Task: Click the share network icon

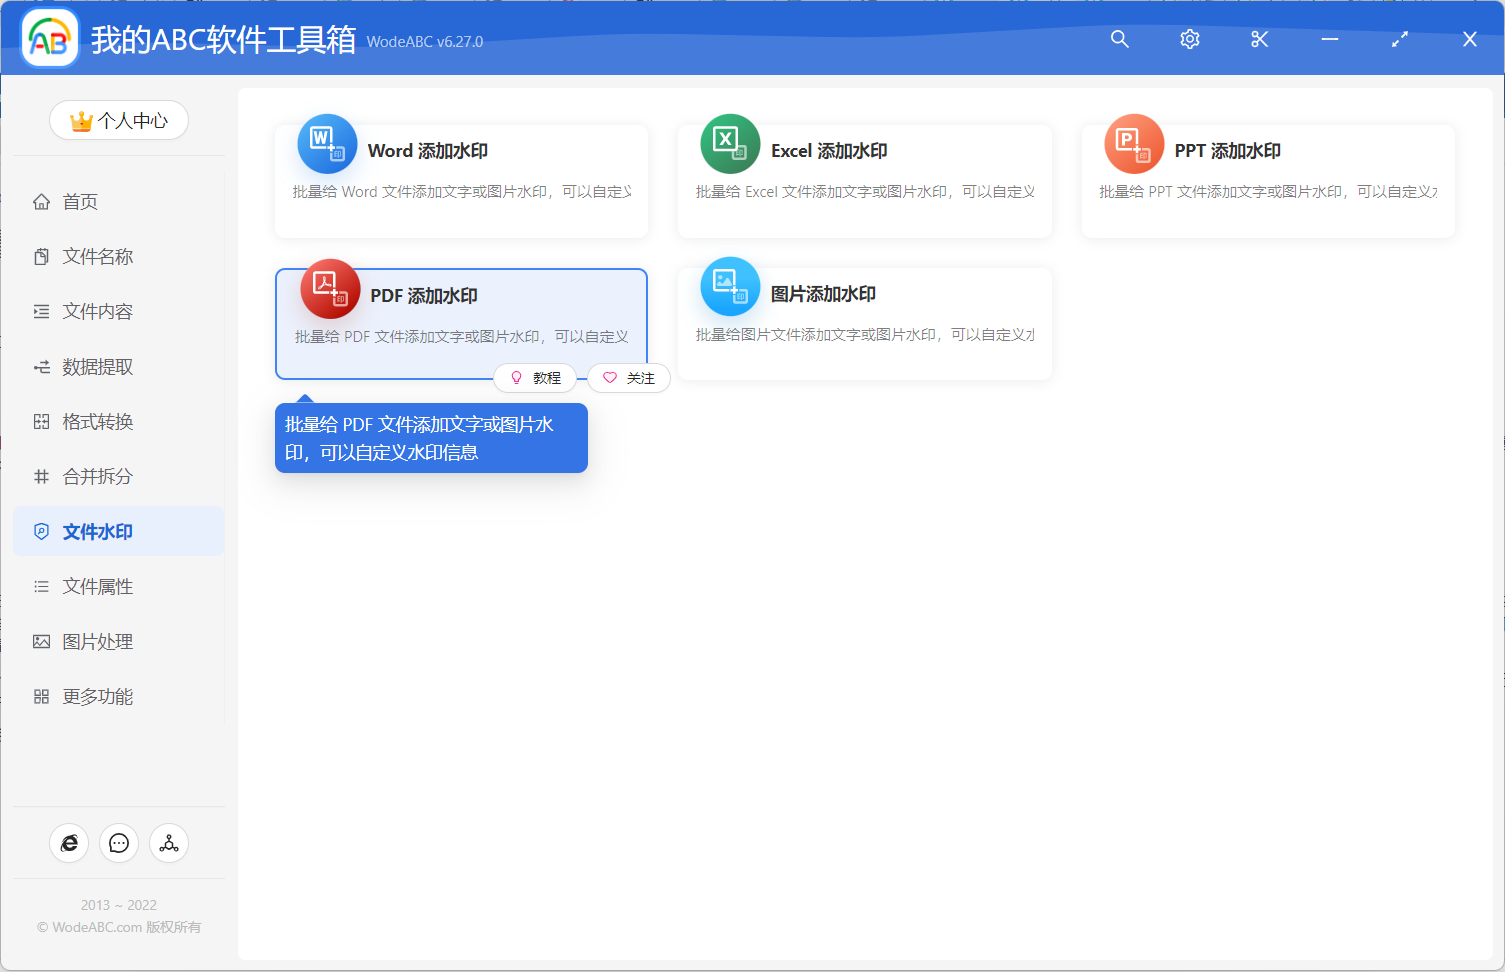Action: (x=168, y=843)
